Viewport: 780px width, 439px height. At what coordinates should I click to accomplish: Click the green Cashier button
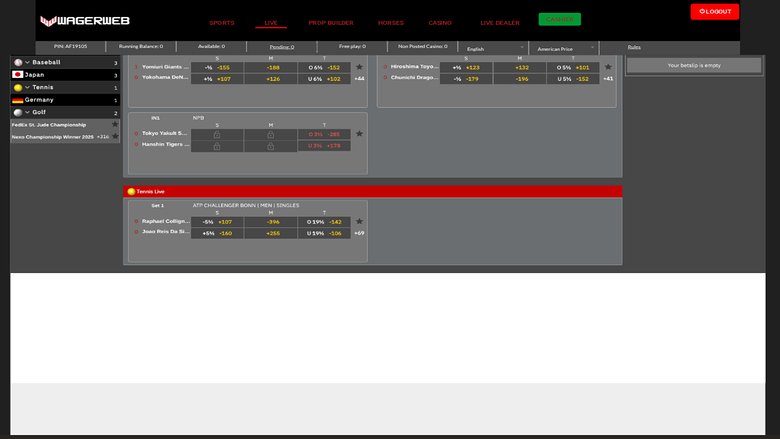tap(559, 19)
